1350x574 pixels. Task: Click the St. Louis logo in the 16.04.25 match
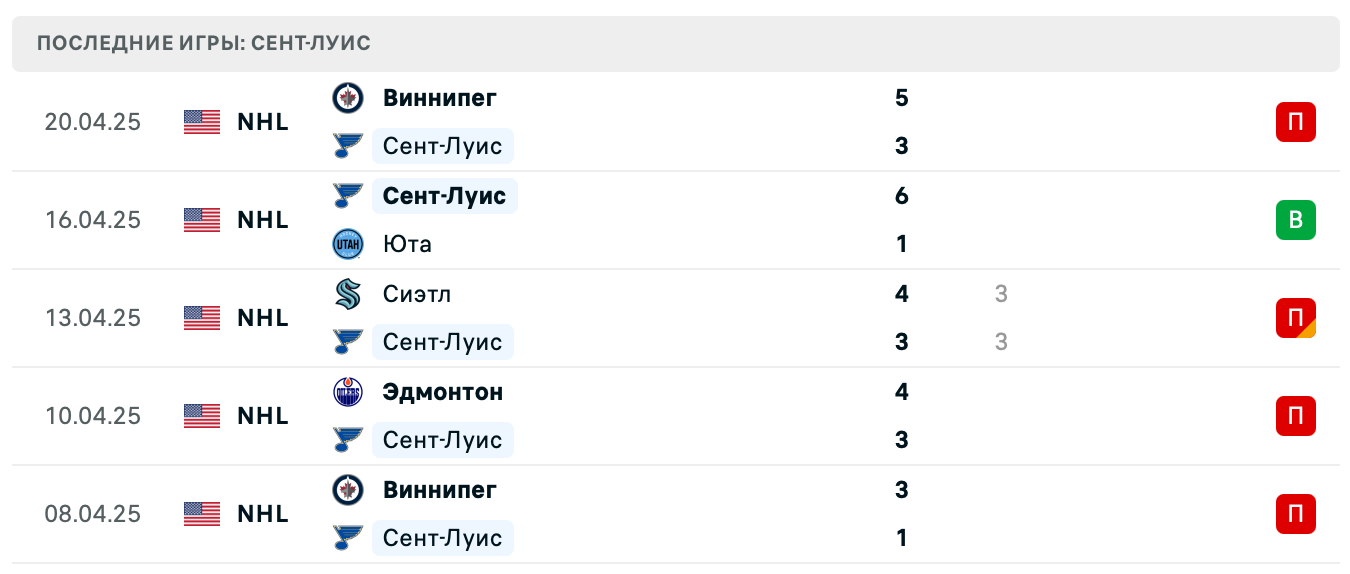tap(347, 196)
